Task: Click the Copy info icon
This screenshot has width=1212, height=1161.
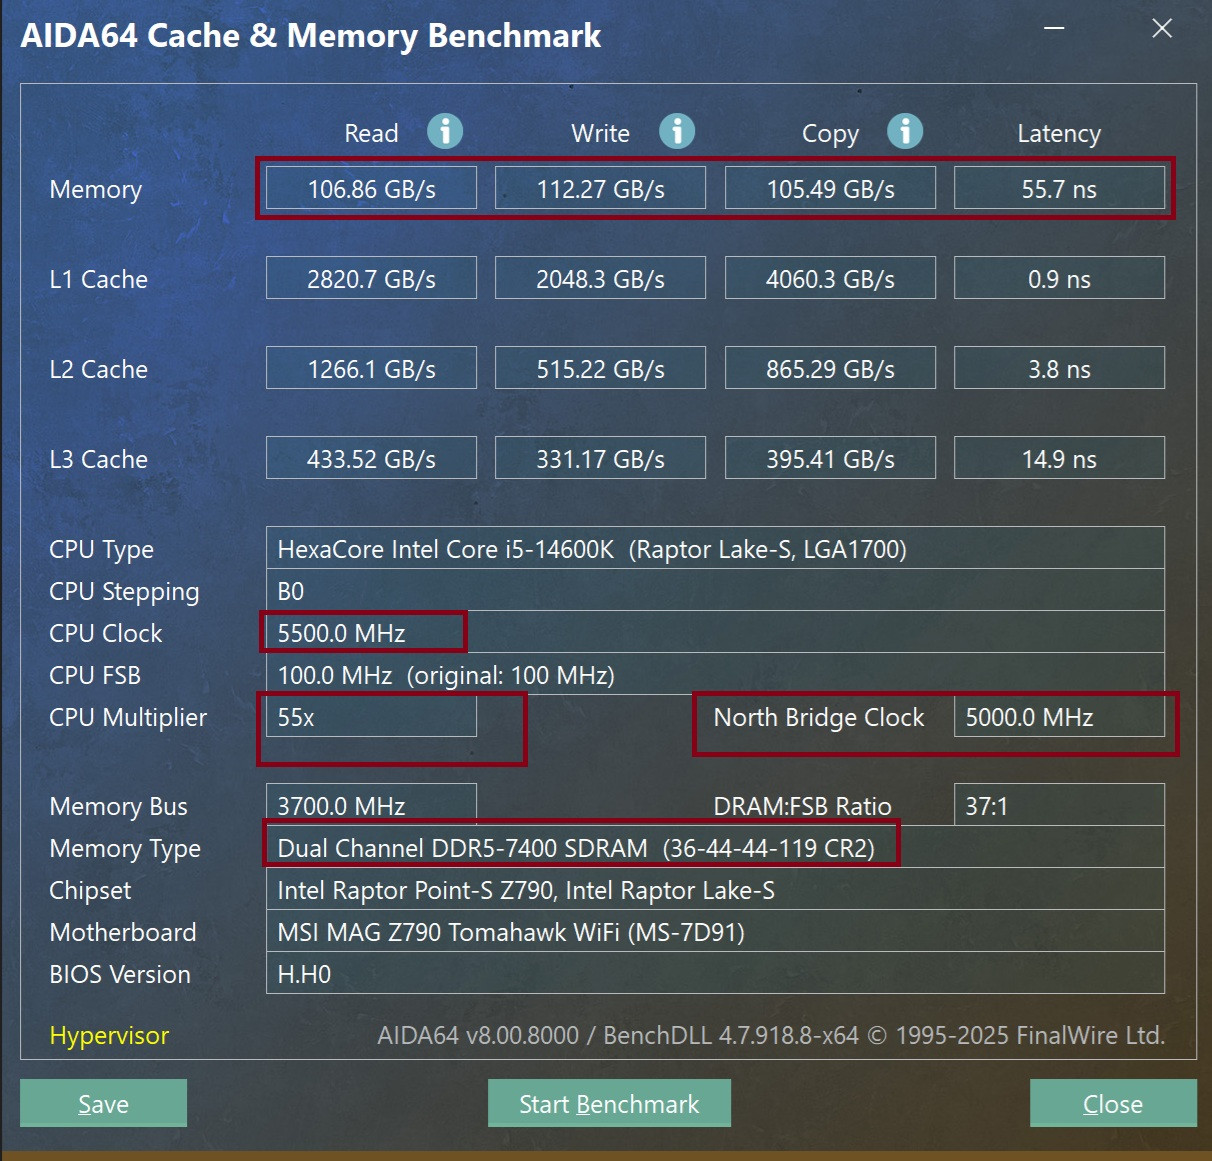Action: (x=905, y=131)
